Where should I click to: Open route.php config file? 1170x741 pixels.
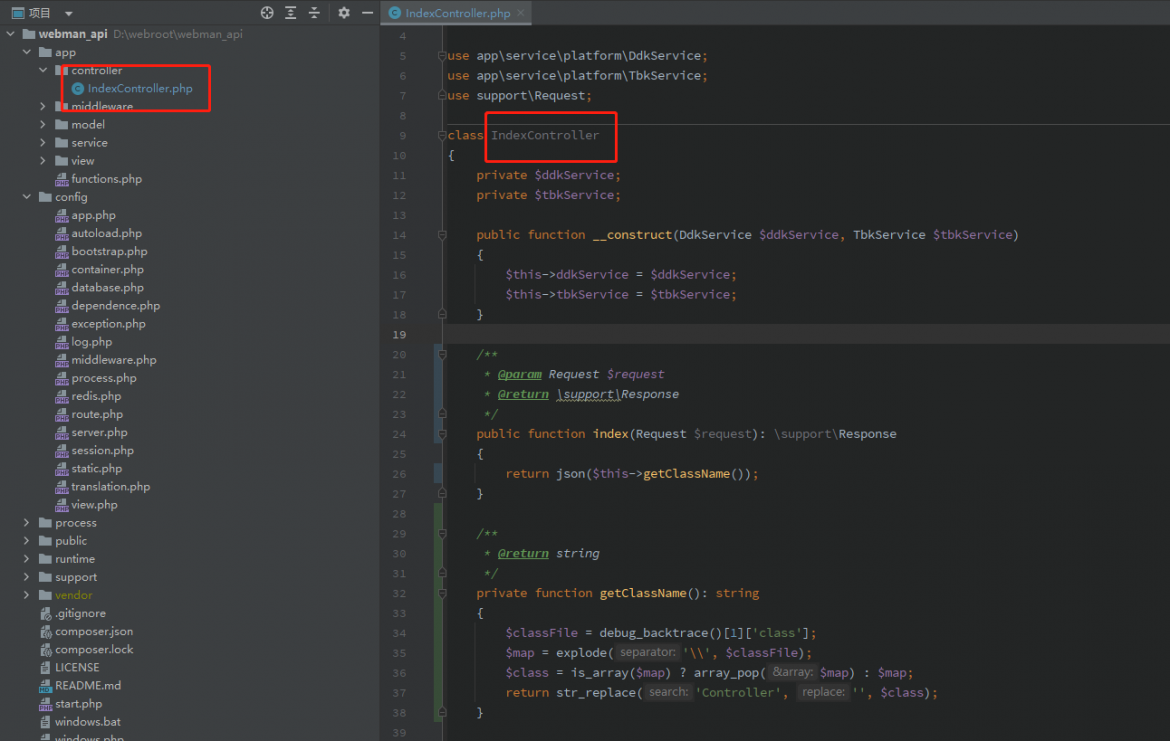[x=97, y=414]
